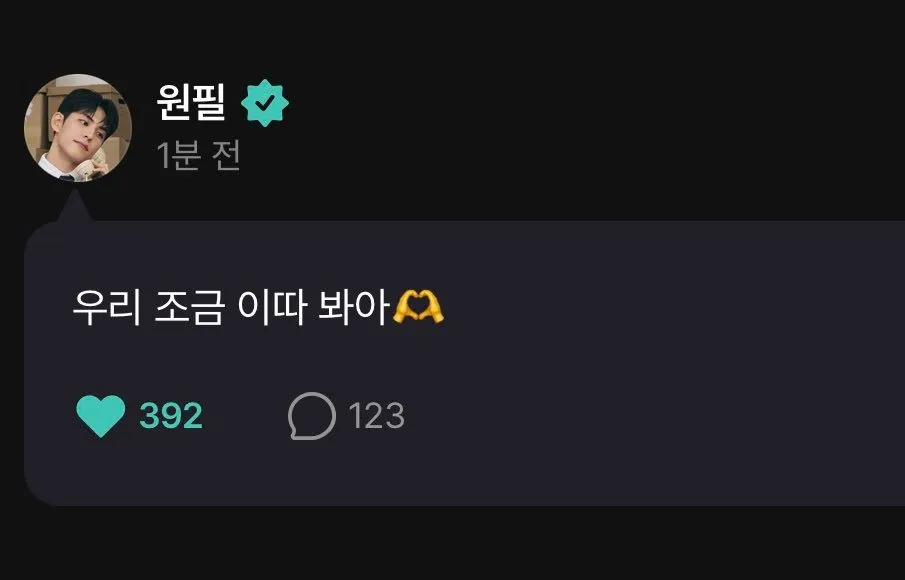Open the profile via username 원필
This screenshot has height=580, width=905.
pyautogui.click(x=191, y=102)
